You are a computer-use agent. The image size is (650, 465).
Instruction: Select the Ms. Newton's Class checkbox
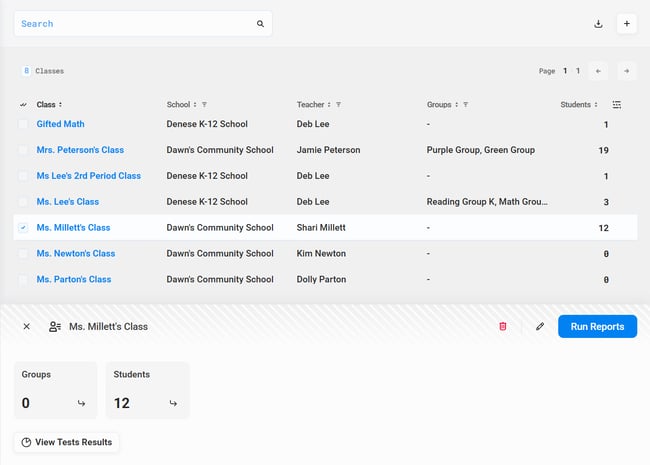tap(23, 254)
